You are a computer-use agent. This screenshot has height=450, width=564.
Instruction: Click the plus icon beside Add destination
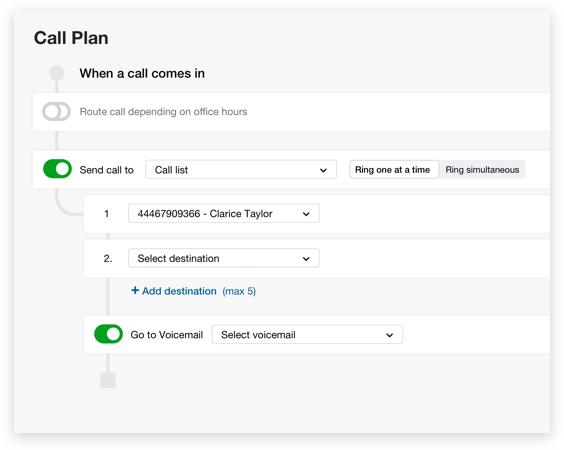click(x=135, y=290)
